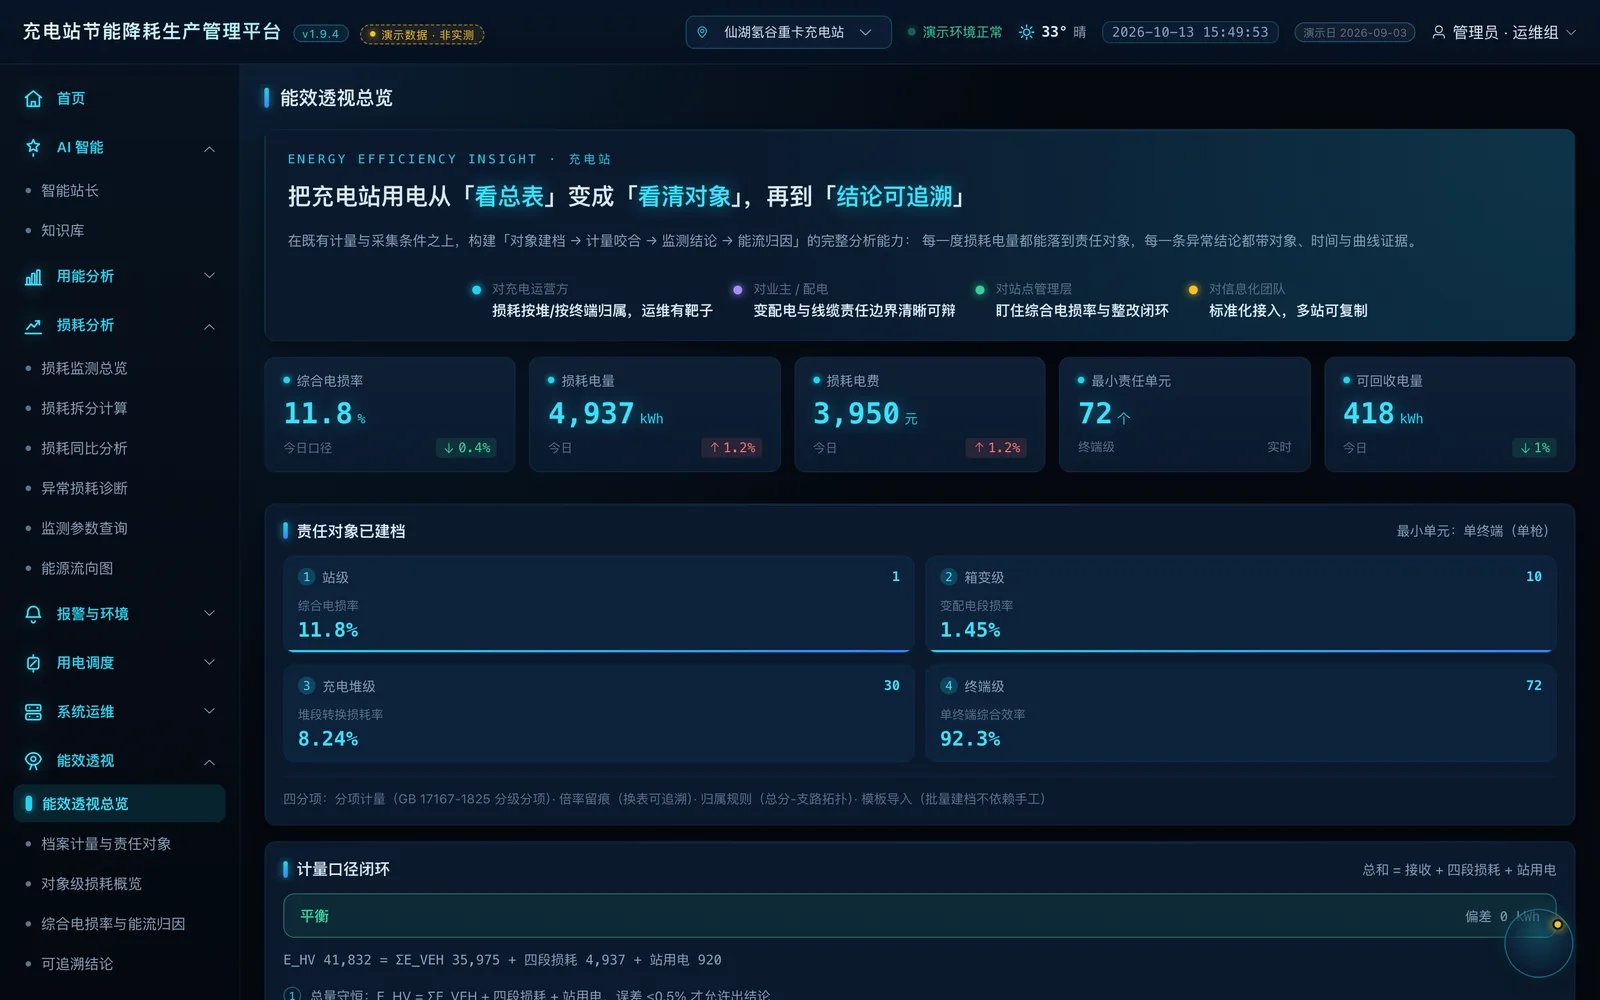Open the 管理员 · 运维组 account menu
The width and height of the screenshot is (1600, 1000).
1503,32
